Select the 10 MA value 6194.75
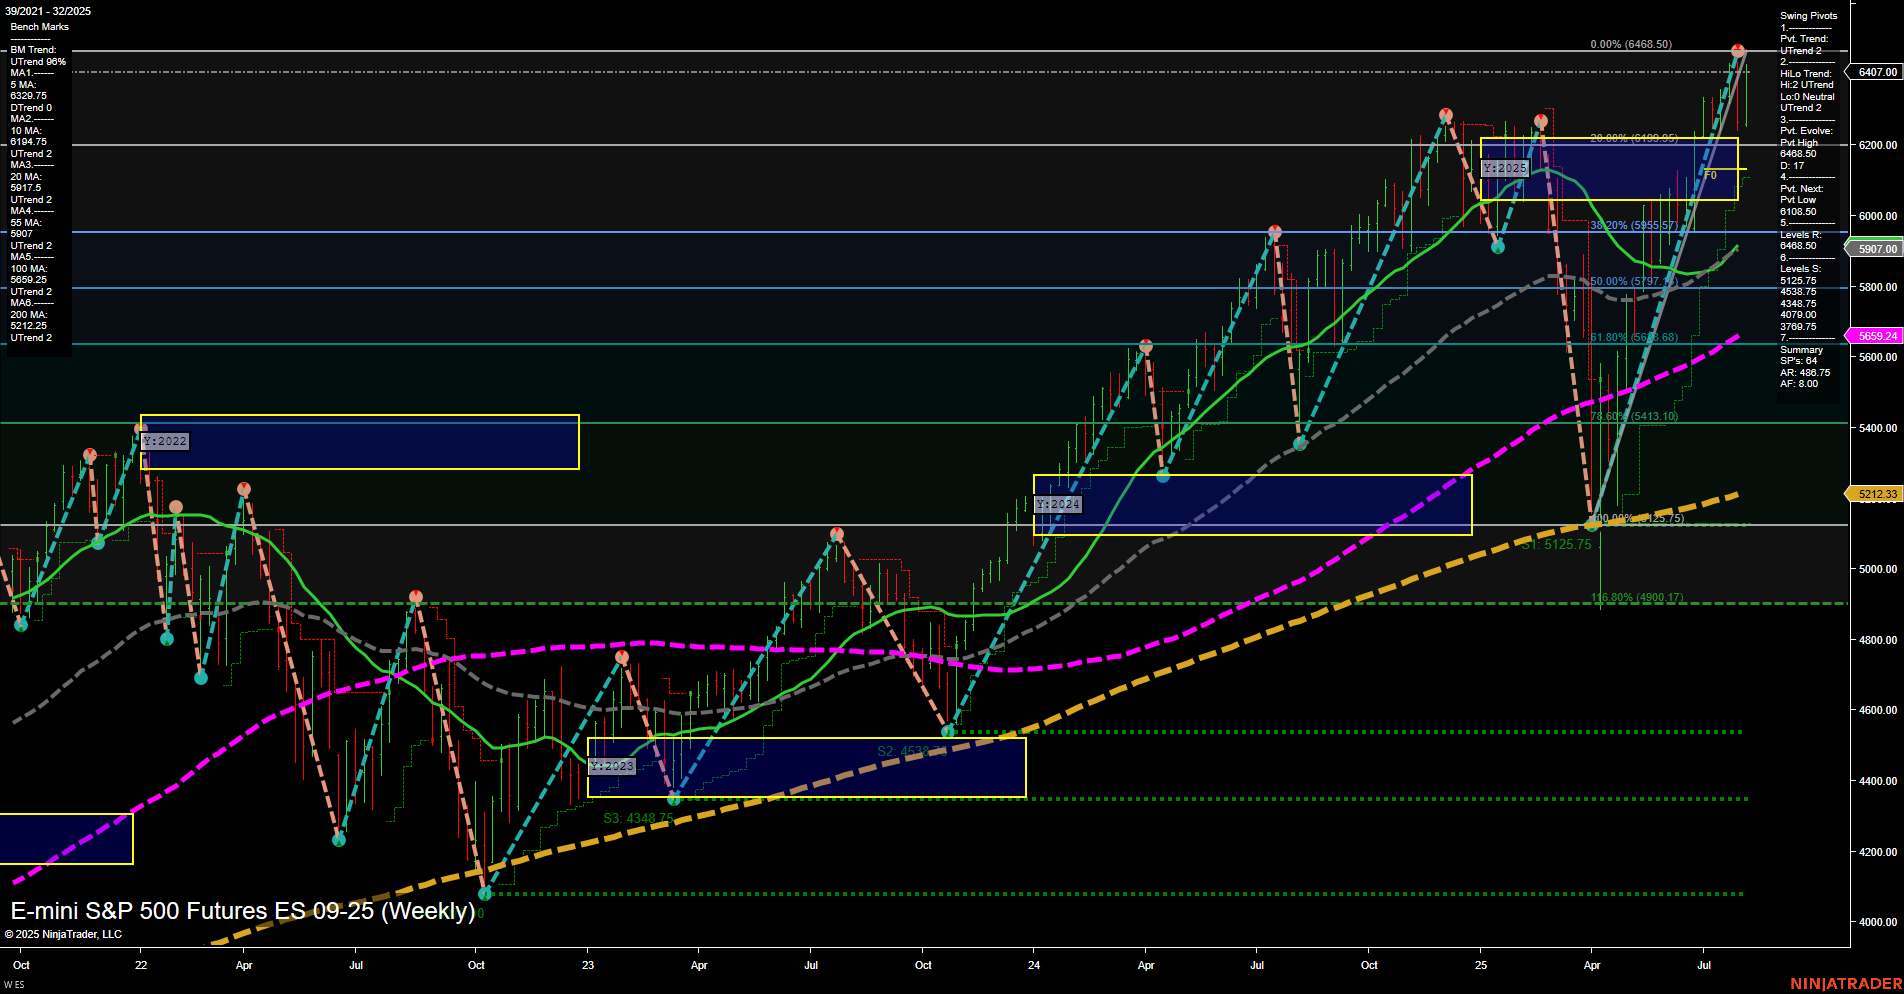The height and width of the screenshot is (994, 1904). point(29,142)
